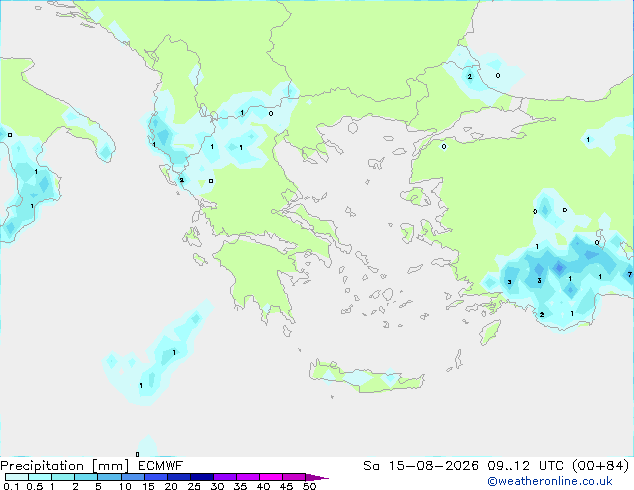Image resolution: width=634 pixels, height=490 pixels.
Task: Click the 45–50 mm legend color swatch
Action: click(x=294, y=477)
